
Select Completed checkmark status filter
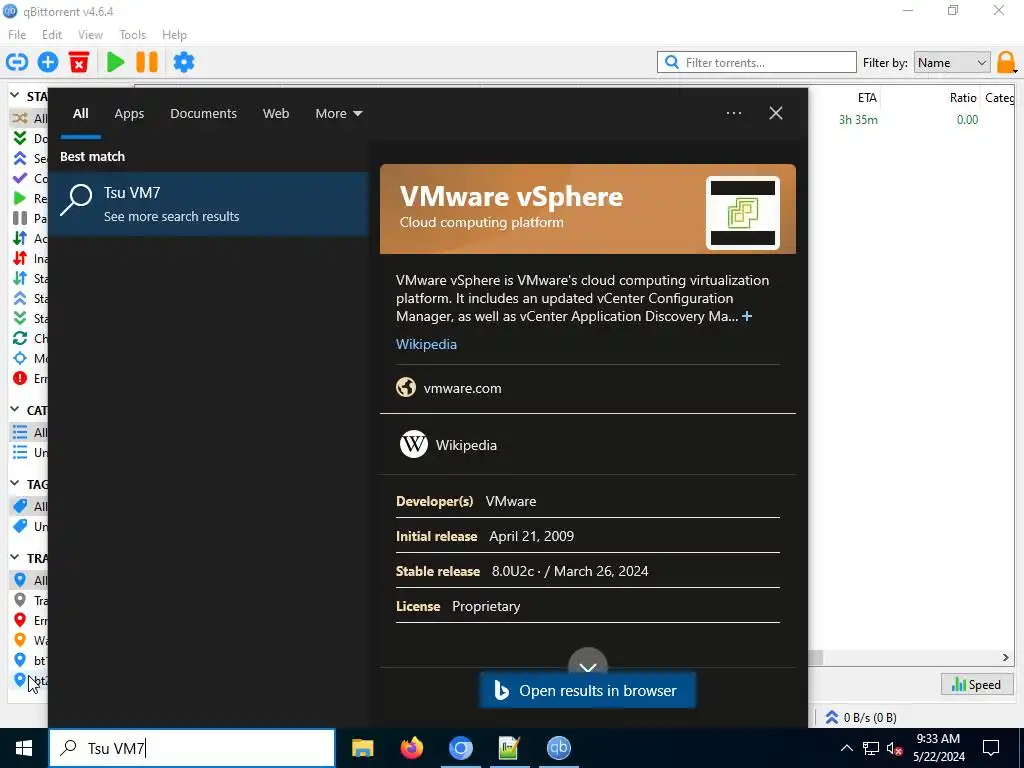click(20, 178)
